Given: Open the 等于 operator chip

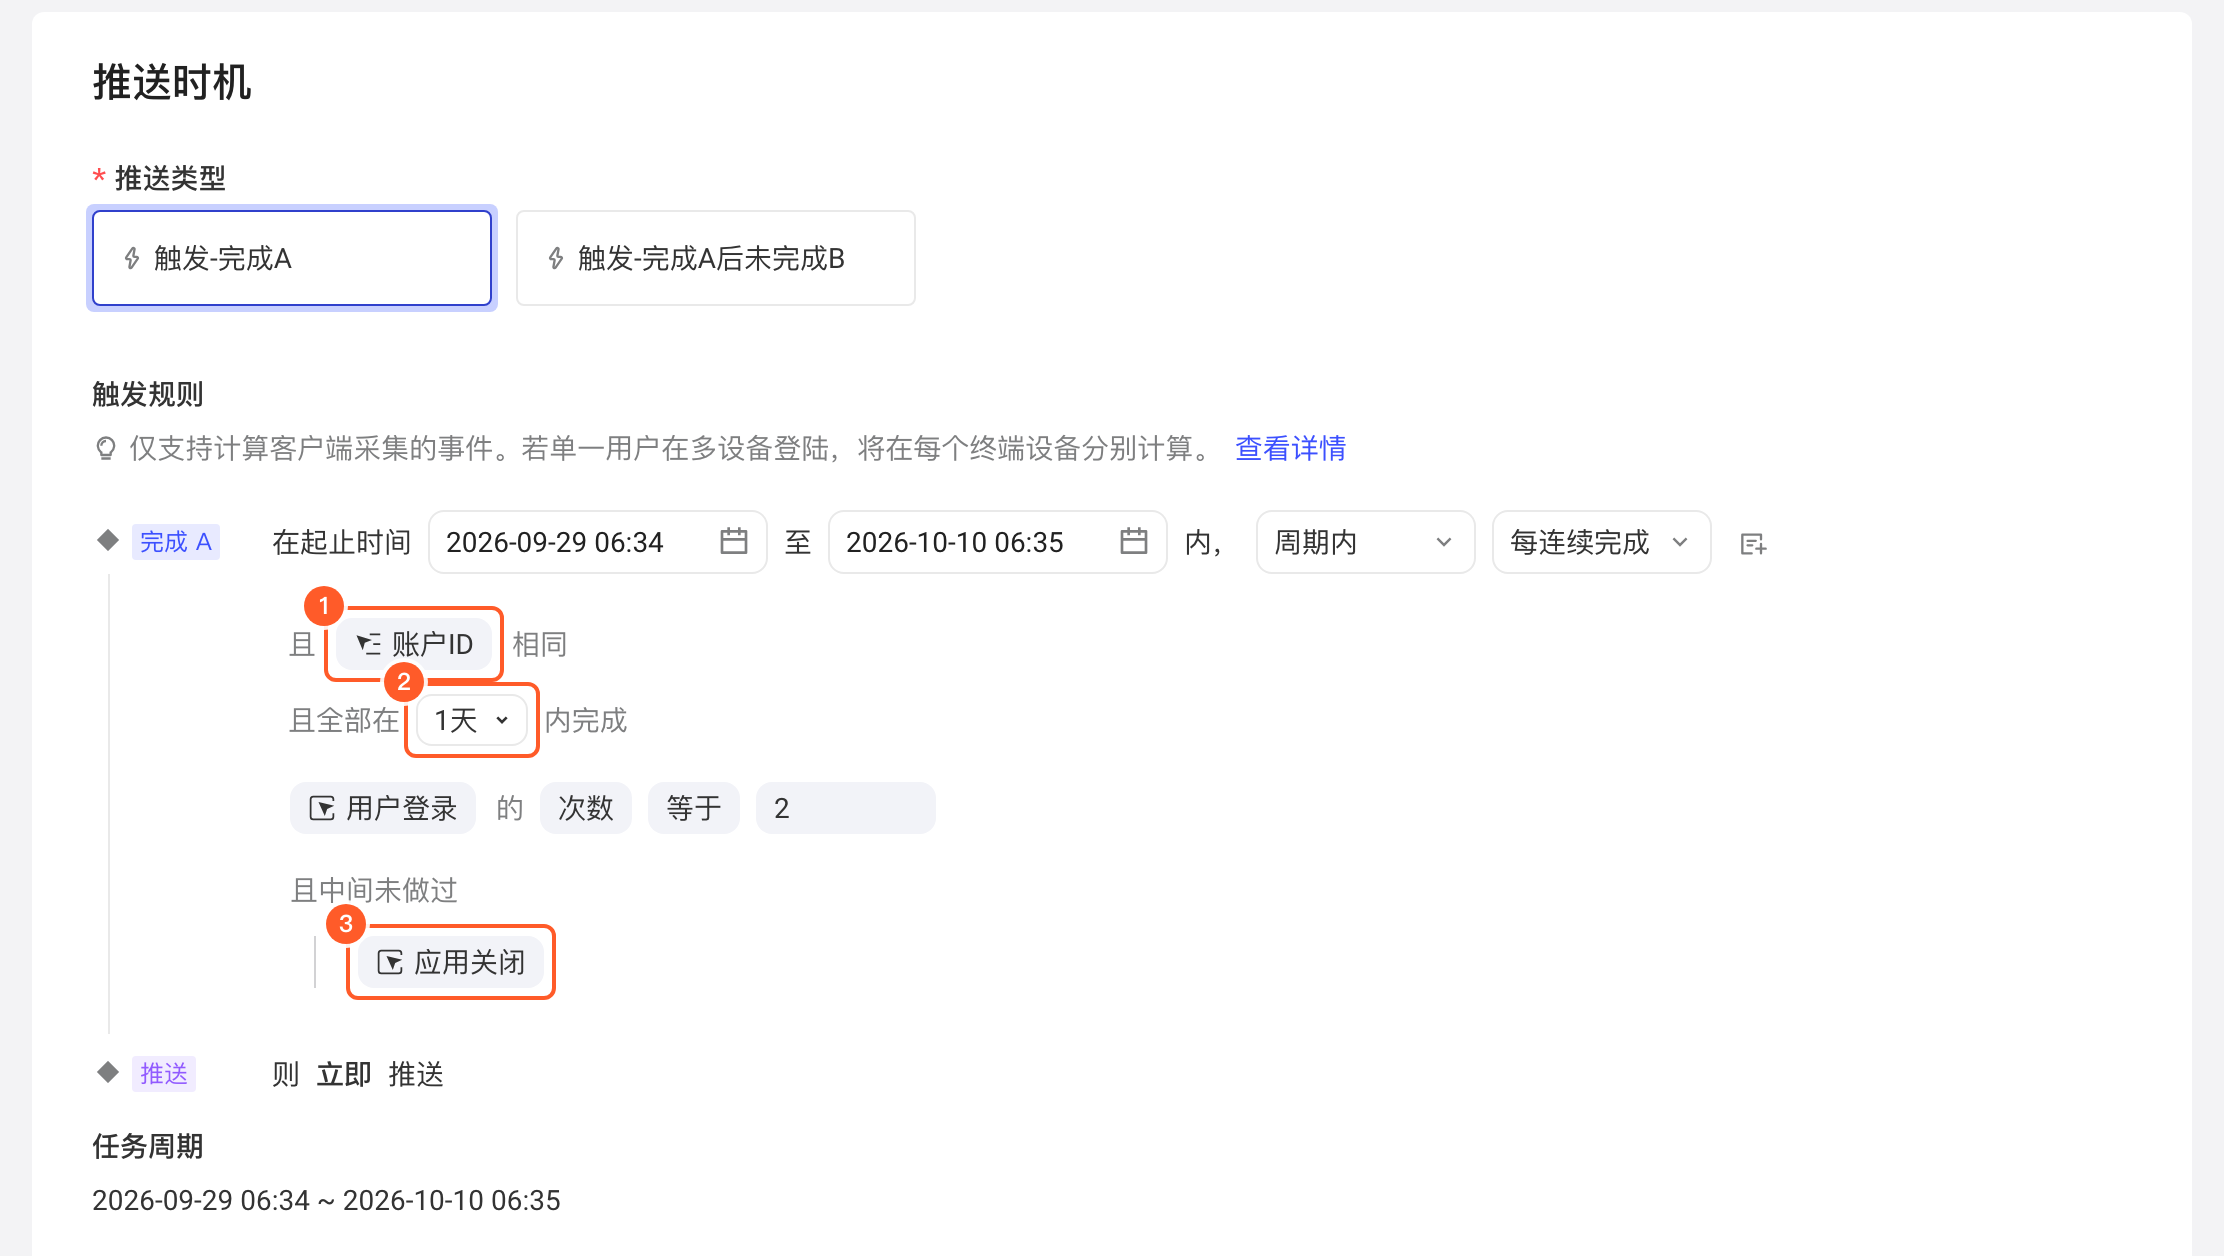Looking at the screenshot, I should pos(694,808).
